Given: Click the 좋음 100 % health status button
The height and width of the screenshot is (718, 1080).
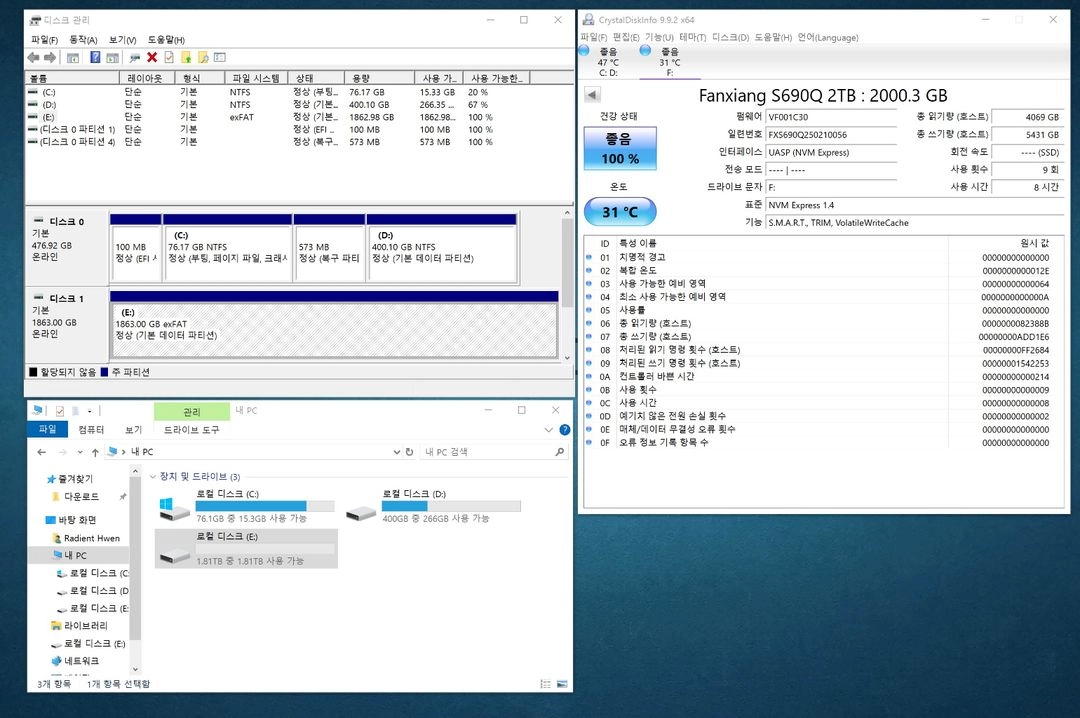Looking at the screenshot, I should [620, 148].
